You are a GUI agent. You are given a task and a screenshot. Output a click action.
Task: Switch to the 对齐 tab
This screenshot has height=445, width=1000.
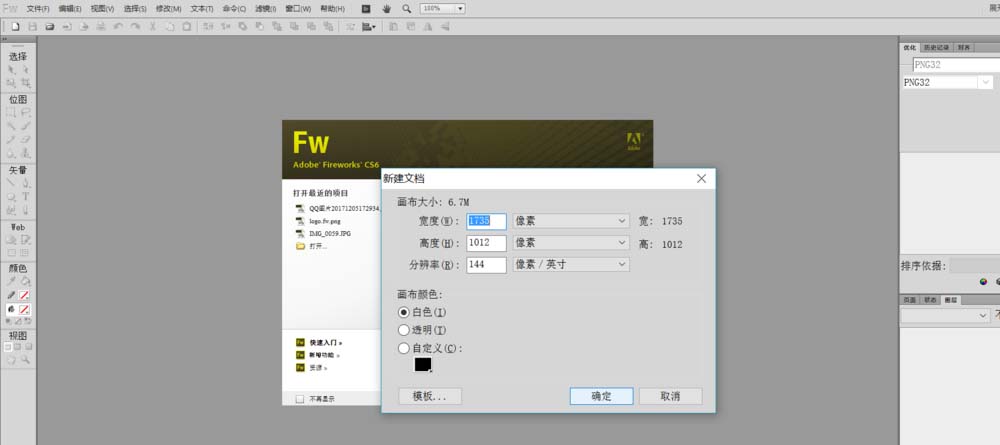(964, 48)
